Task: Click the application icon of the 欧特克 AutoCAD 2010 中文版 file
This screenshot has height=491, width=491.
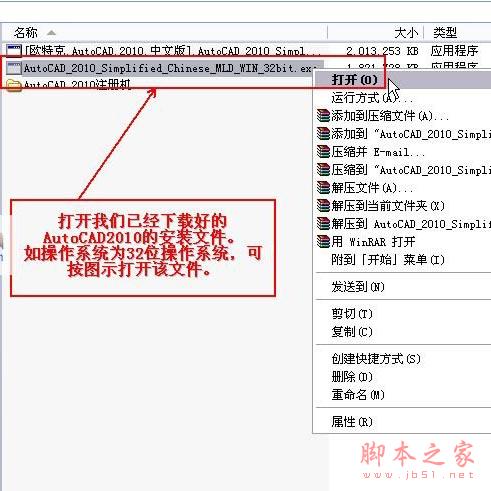Action: 14,51
